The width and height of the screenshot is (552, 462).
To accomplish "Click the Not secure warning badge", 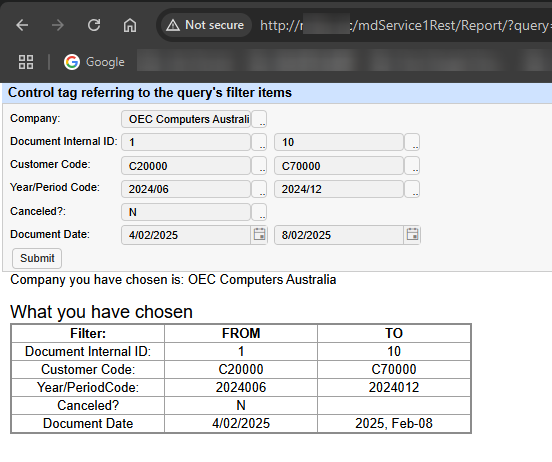I will click(x=206, y=25).
